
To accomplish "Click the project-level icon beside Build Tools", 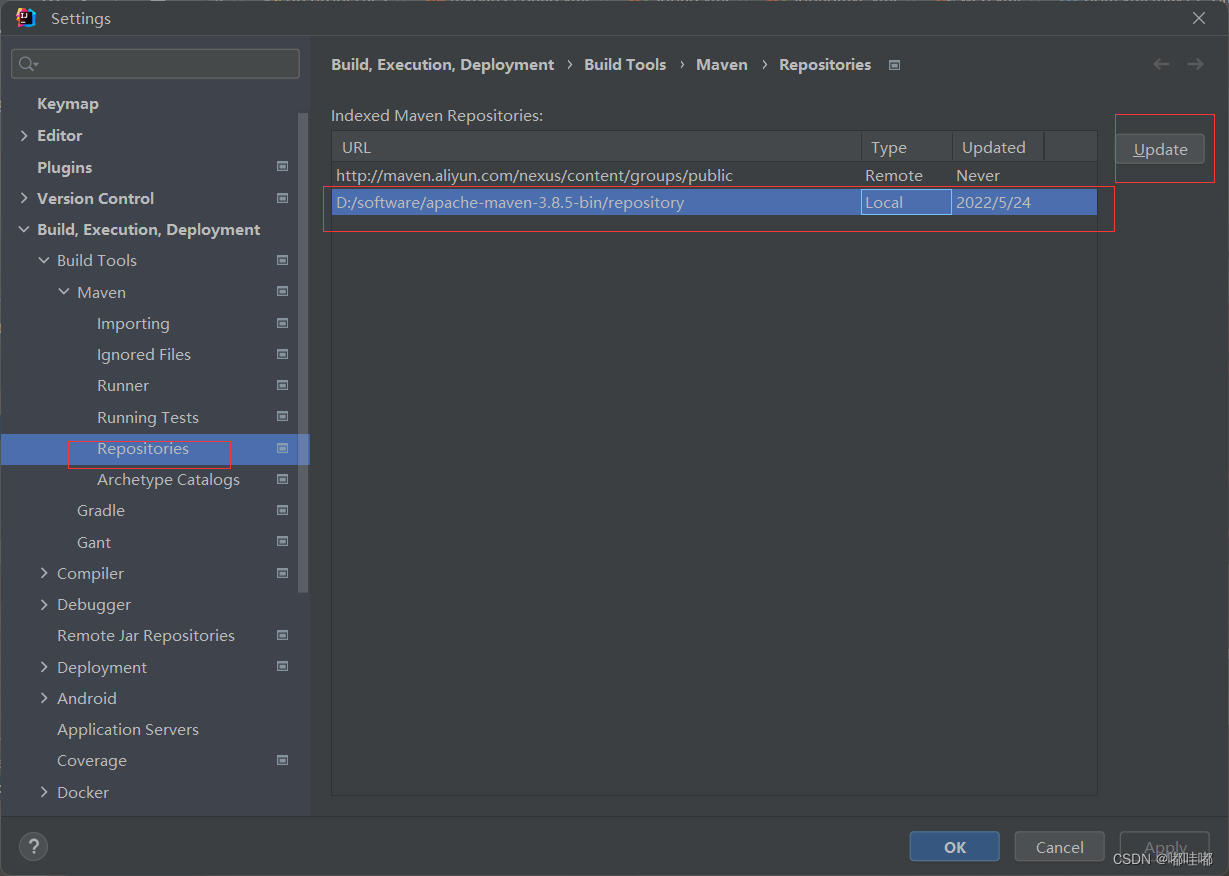I will (x=283, y=260).
